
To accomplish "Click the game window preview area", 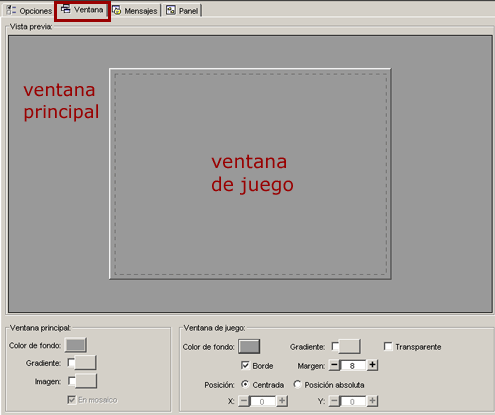I will pyautogui.click(x=250, y=174).
